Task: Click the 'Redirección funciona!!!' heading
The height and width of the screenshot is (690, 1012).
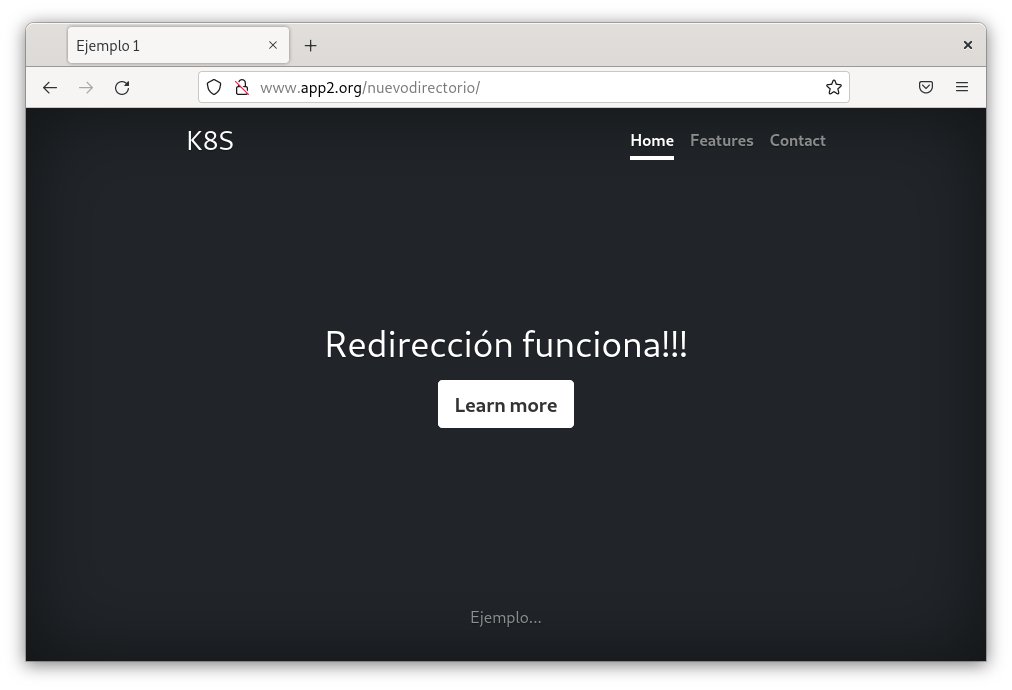Action: (x=506, y=345)
